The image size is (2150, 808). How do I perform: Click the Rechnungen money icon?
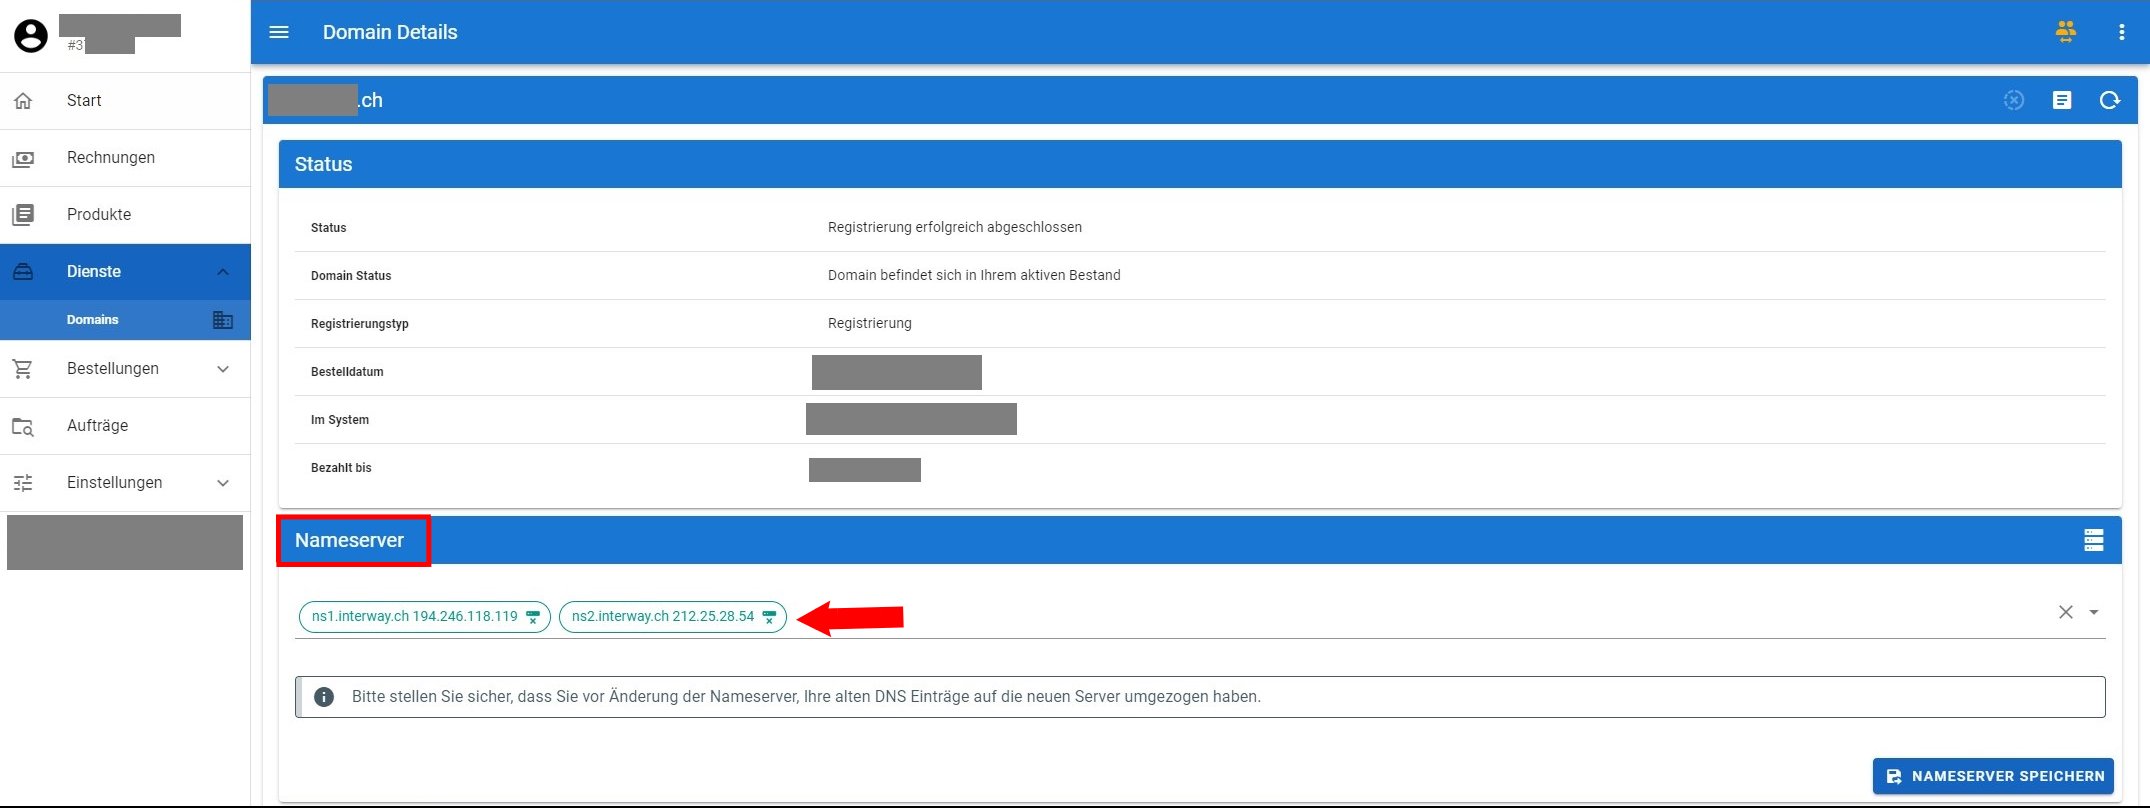click(x=23, y=158)
